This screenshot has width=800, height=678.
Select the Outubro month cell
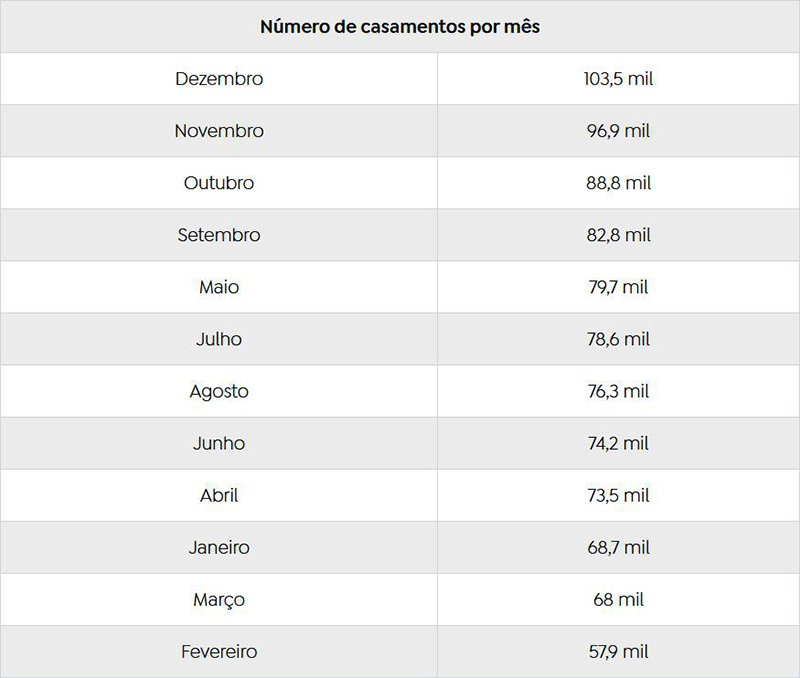point(219,183)
